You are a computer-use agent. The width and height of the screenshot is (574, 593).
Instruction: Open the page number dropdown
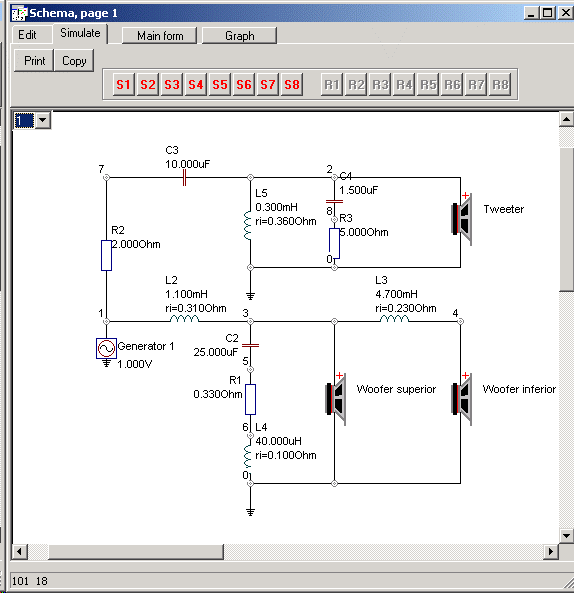coord(43,121)
